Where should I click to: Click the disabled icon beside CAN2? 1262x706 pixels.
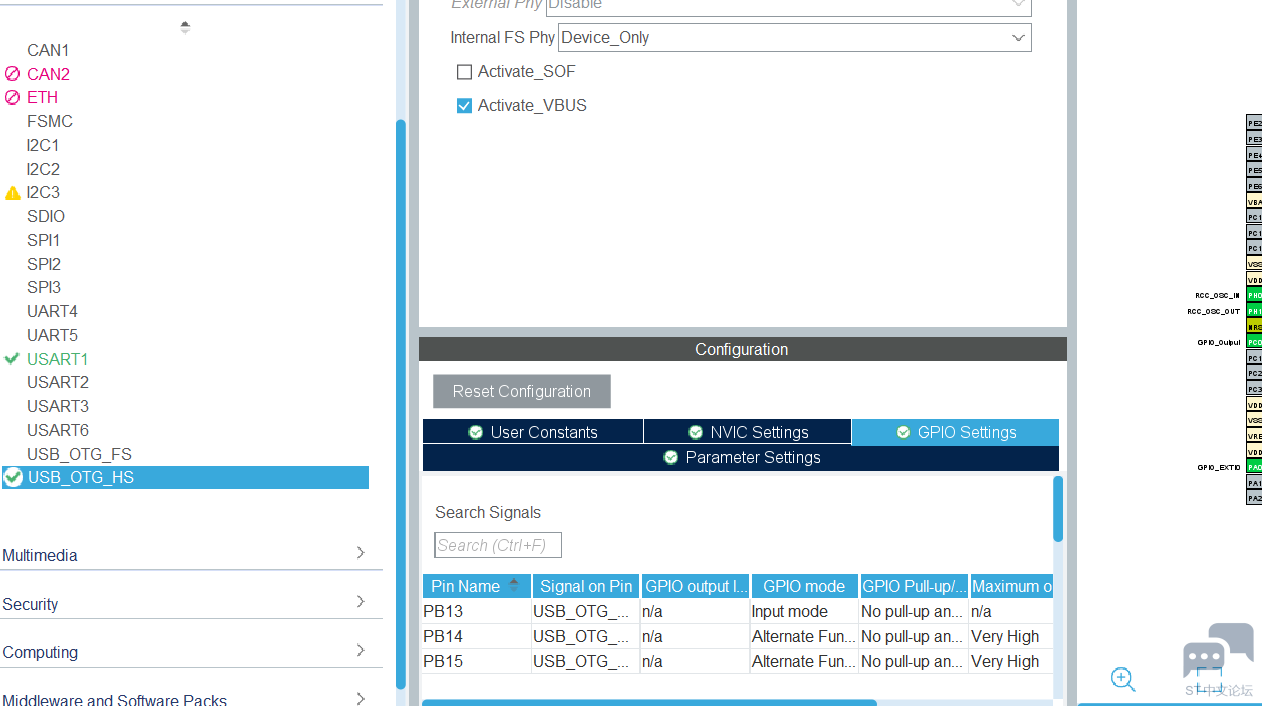(x=12, y=74)
